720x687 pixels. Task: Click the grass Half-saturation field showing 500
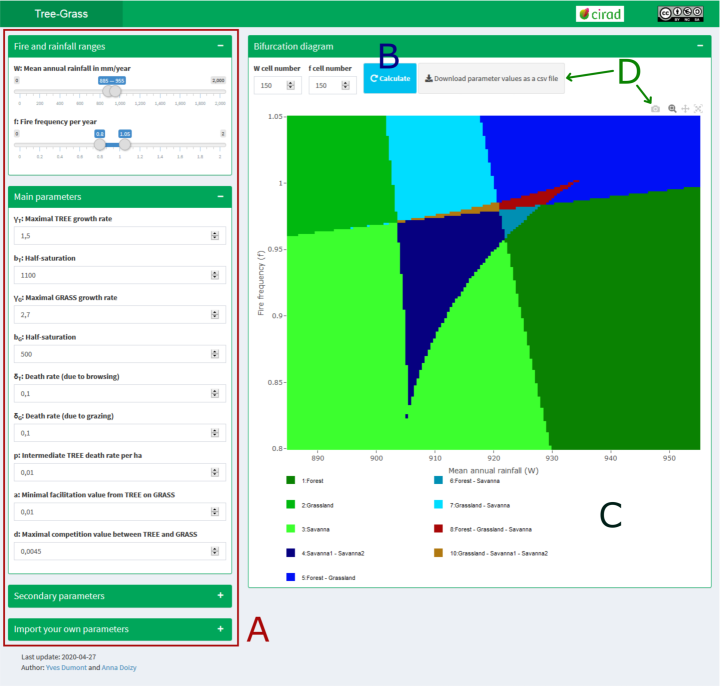coord(119,354)
